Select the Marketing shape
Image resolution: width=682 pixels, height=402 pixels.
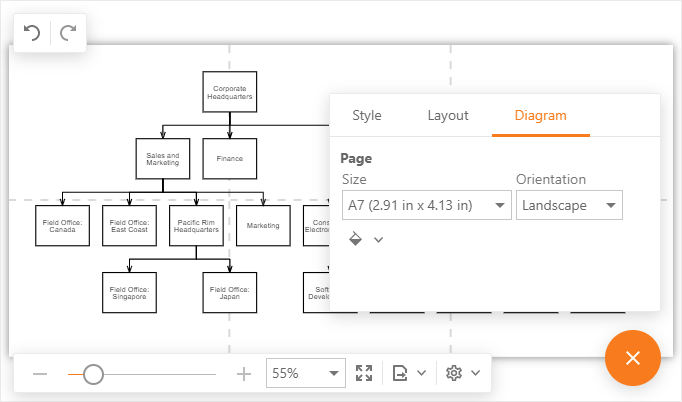click(263, 226)
